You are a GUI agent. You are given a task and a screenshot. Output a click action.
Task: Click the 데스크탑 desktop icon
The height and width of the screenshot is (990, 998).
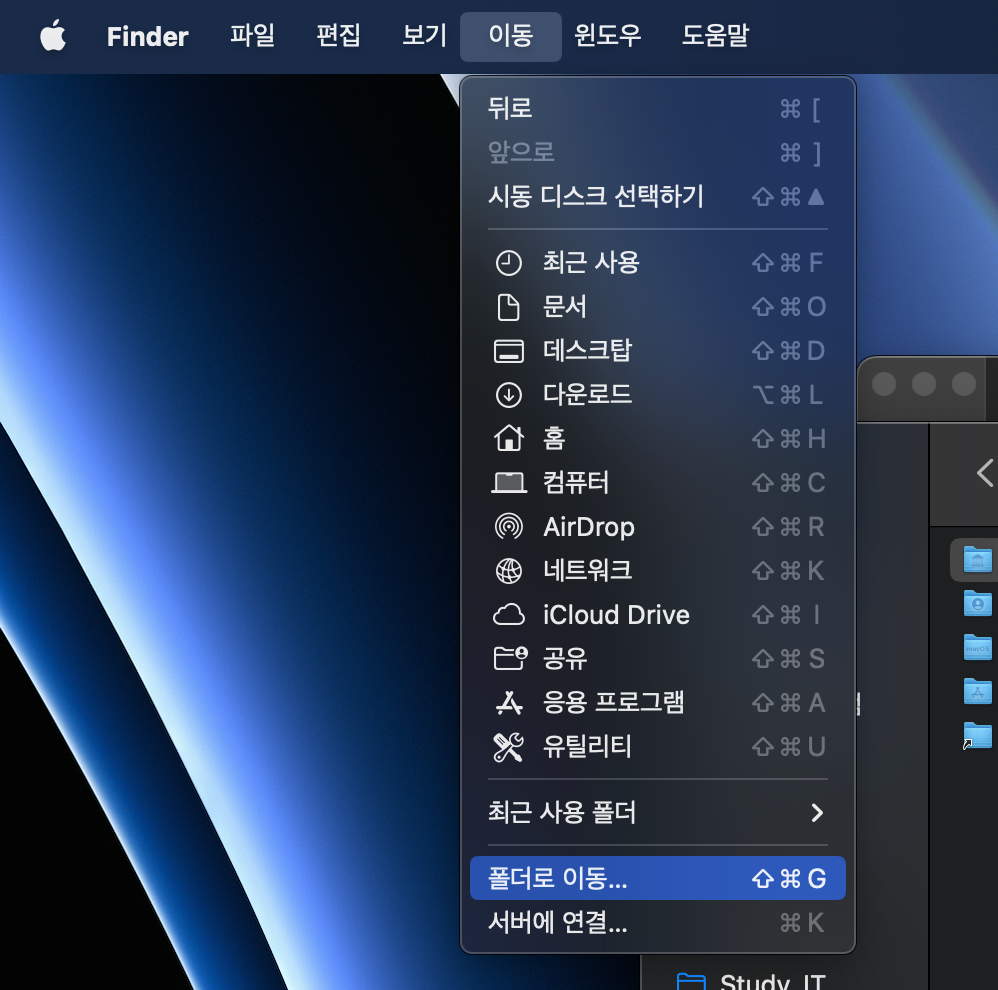click(509, 351)
